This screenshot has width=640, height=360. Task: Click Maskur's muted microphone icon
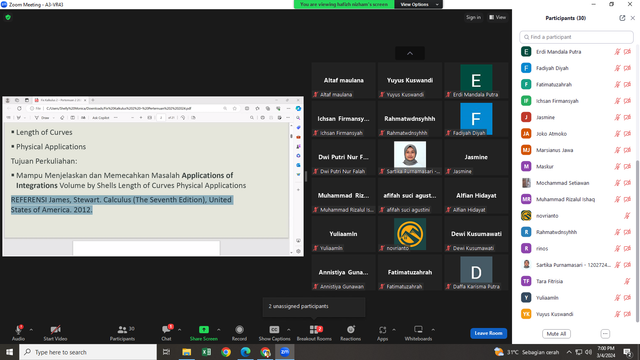click(x=618, y=167)
